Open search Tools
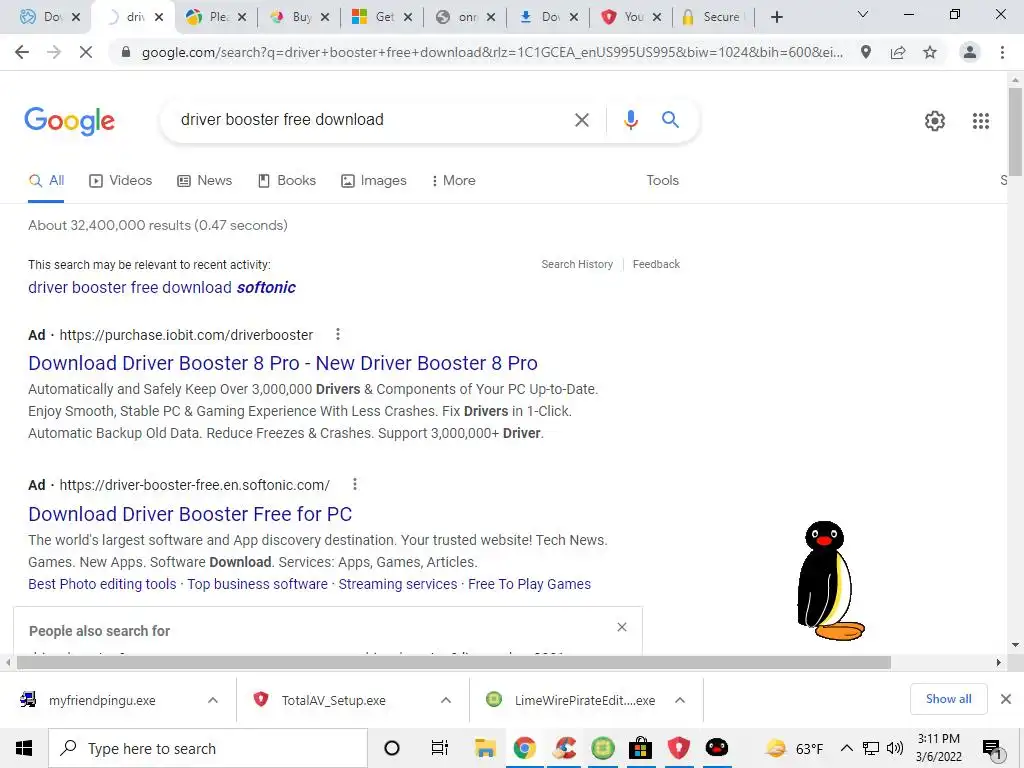This screenshot has width=1024, height=768. coord(662,181)
